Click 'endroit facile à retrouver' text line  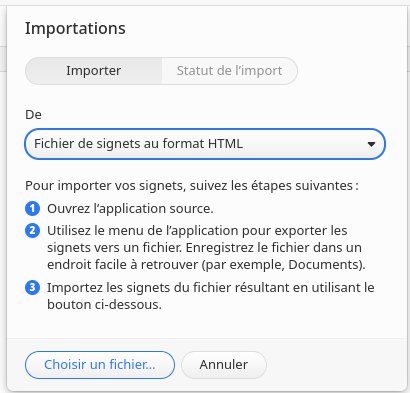[x=206, y=265]
